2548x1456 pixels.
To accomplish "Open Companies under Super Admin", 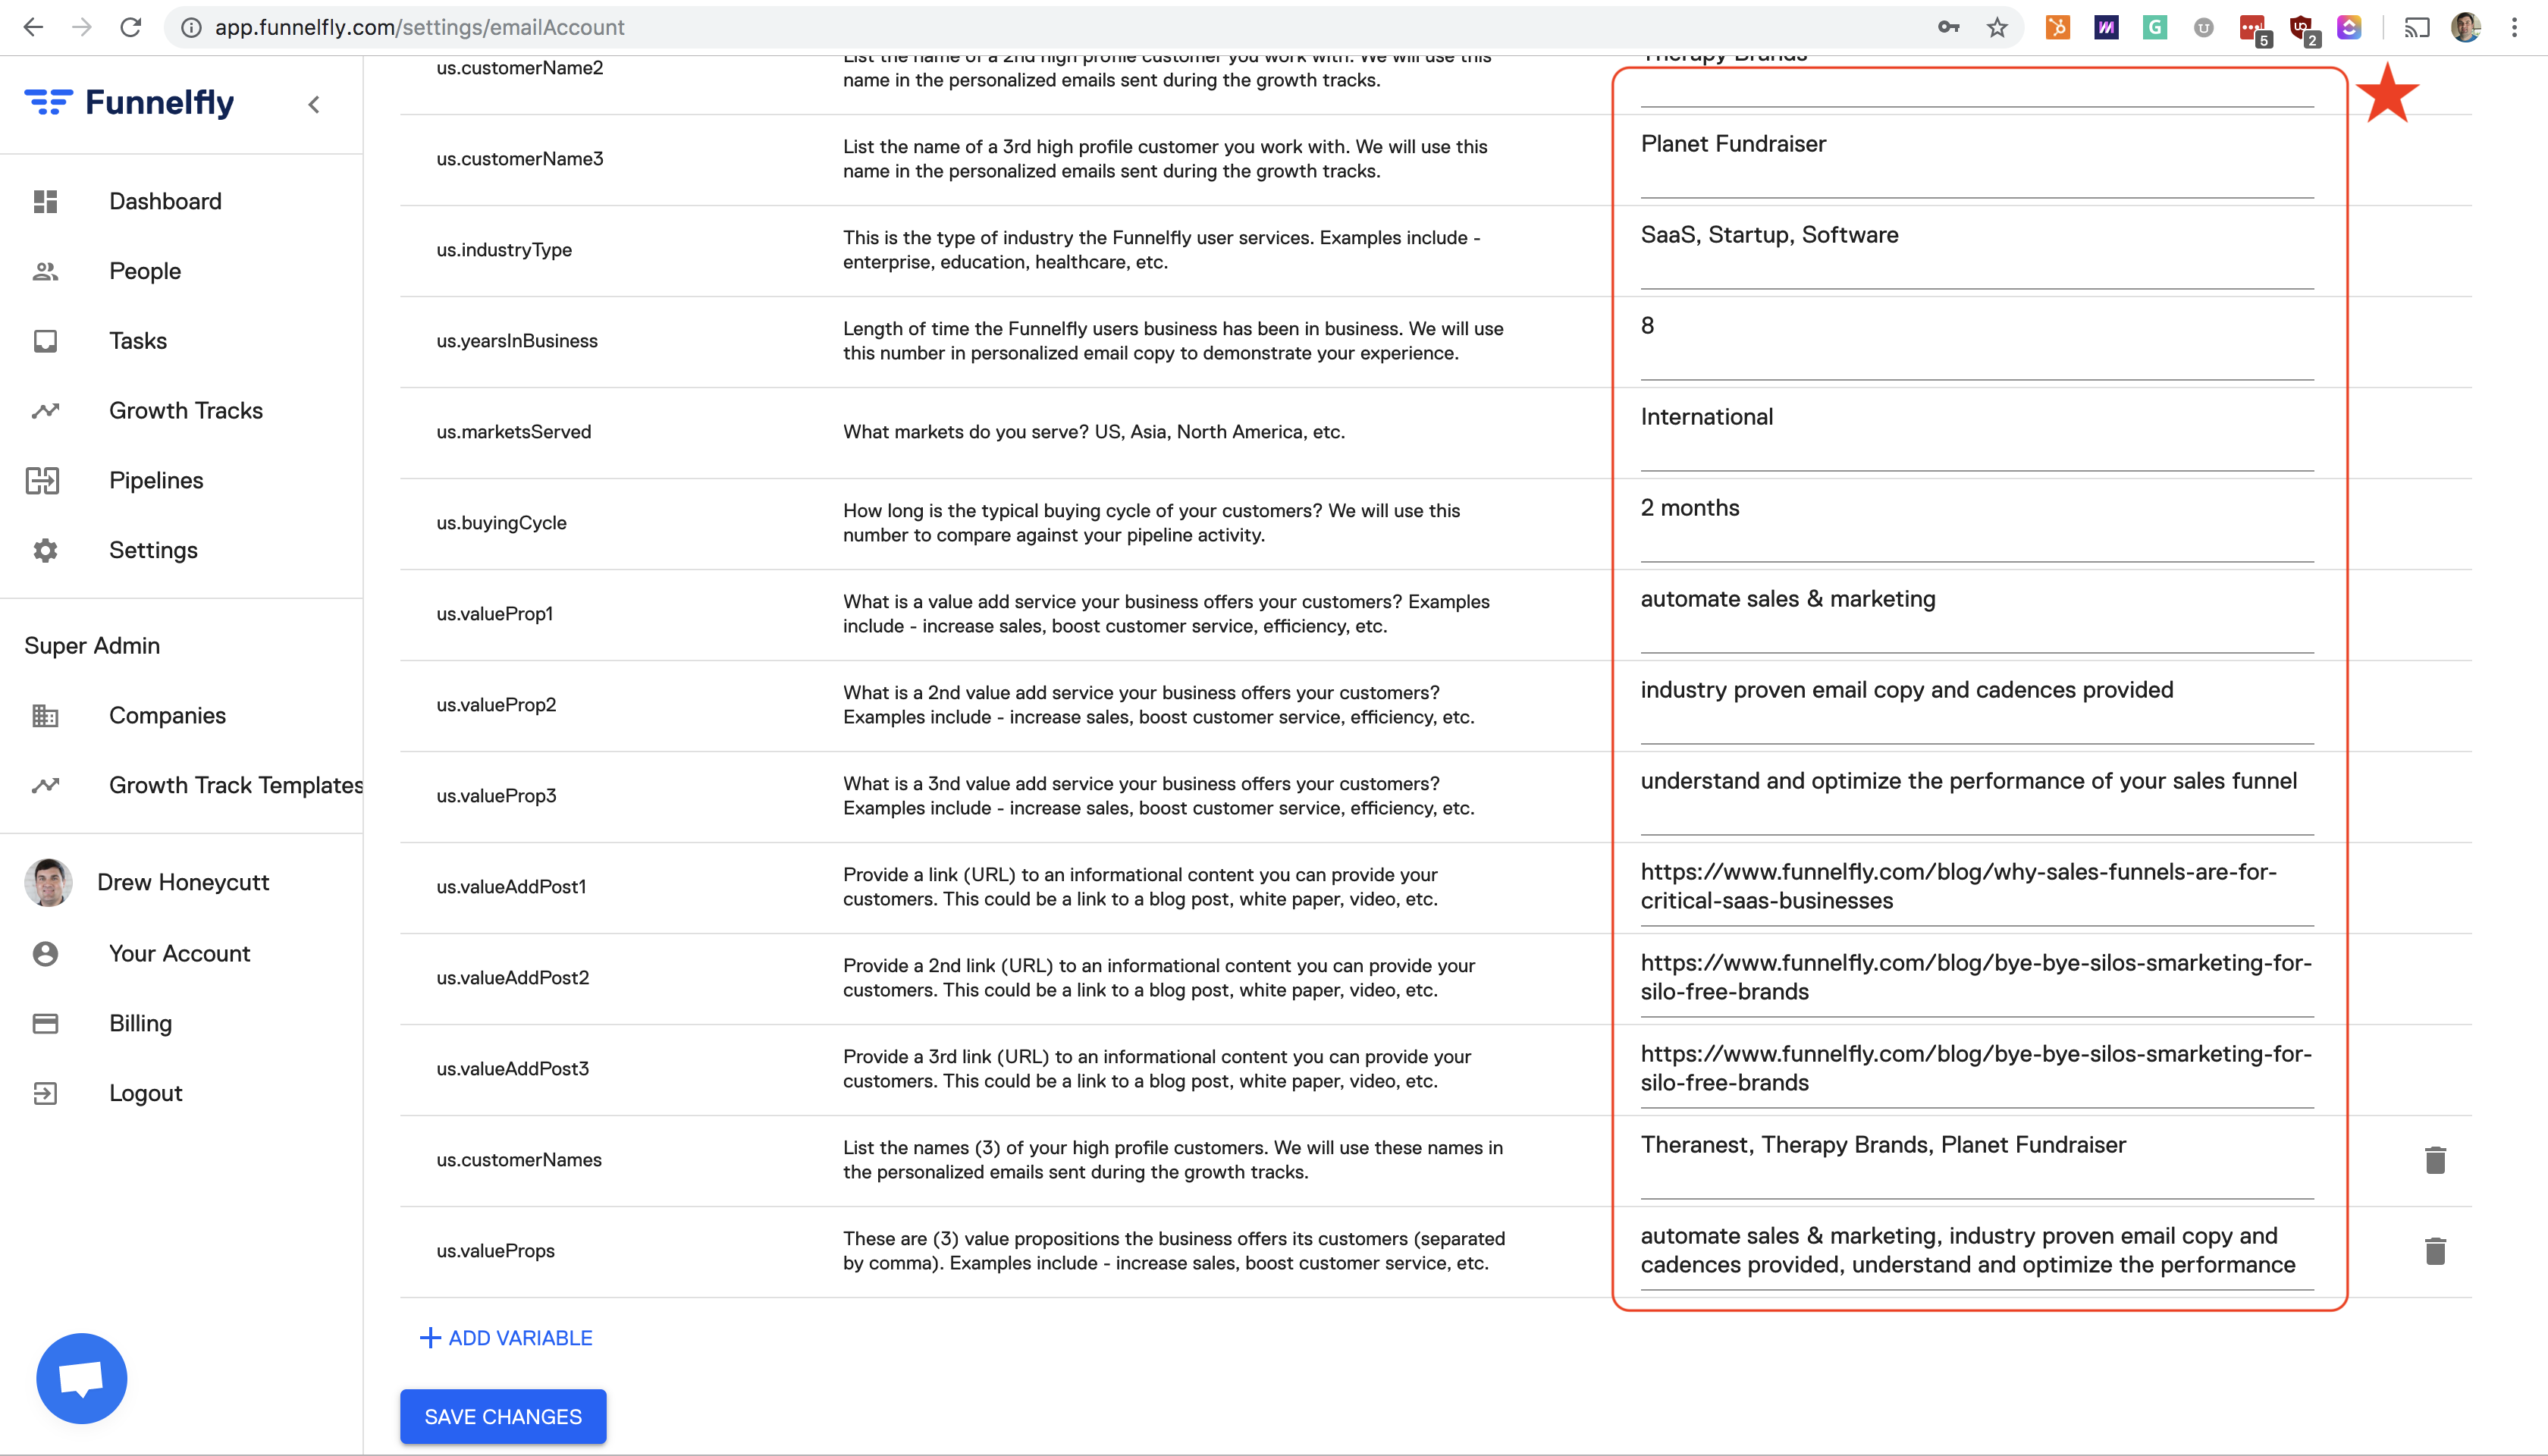I will (x=167, y=716).
